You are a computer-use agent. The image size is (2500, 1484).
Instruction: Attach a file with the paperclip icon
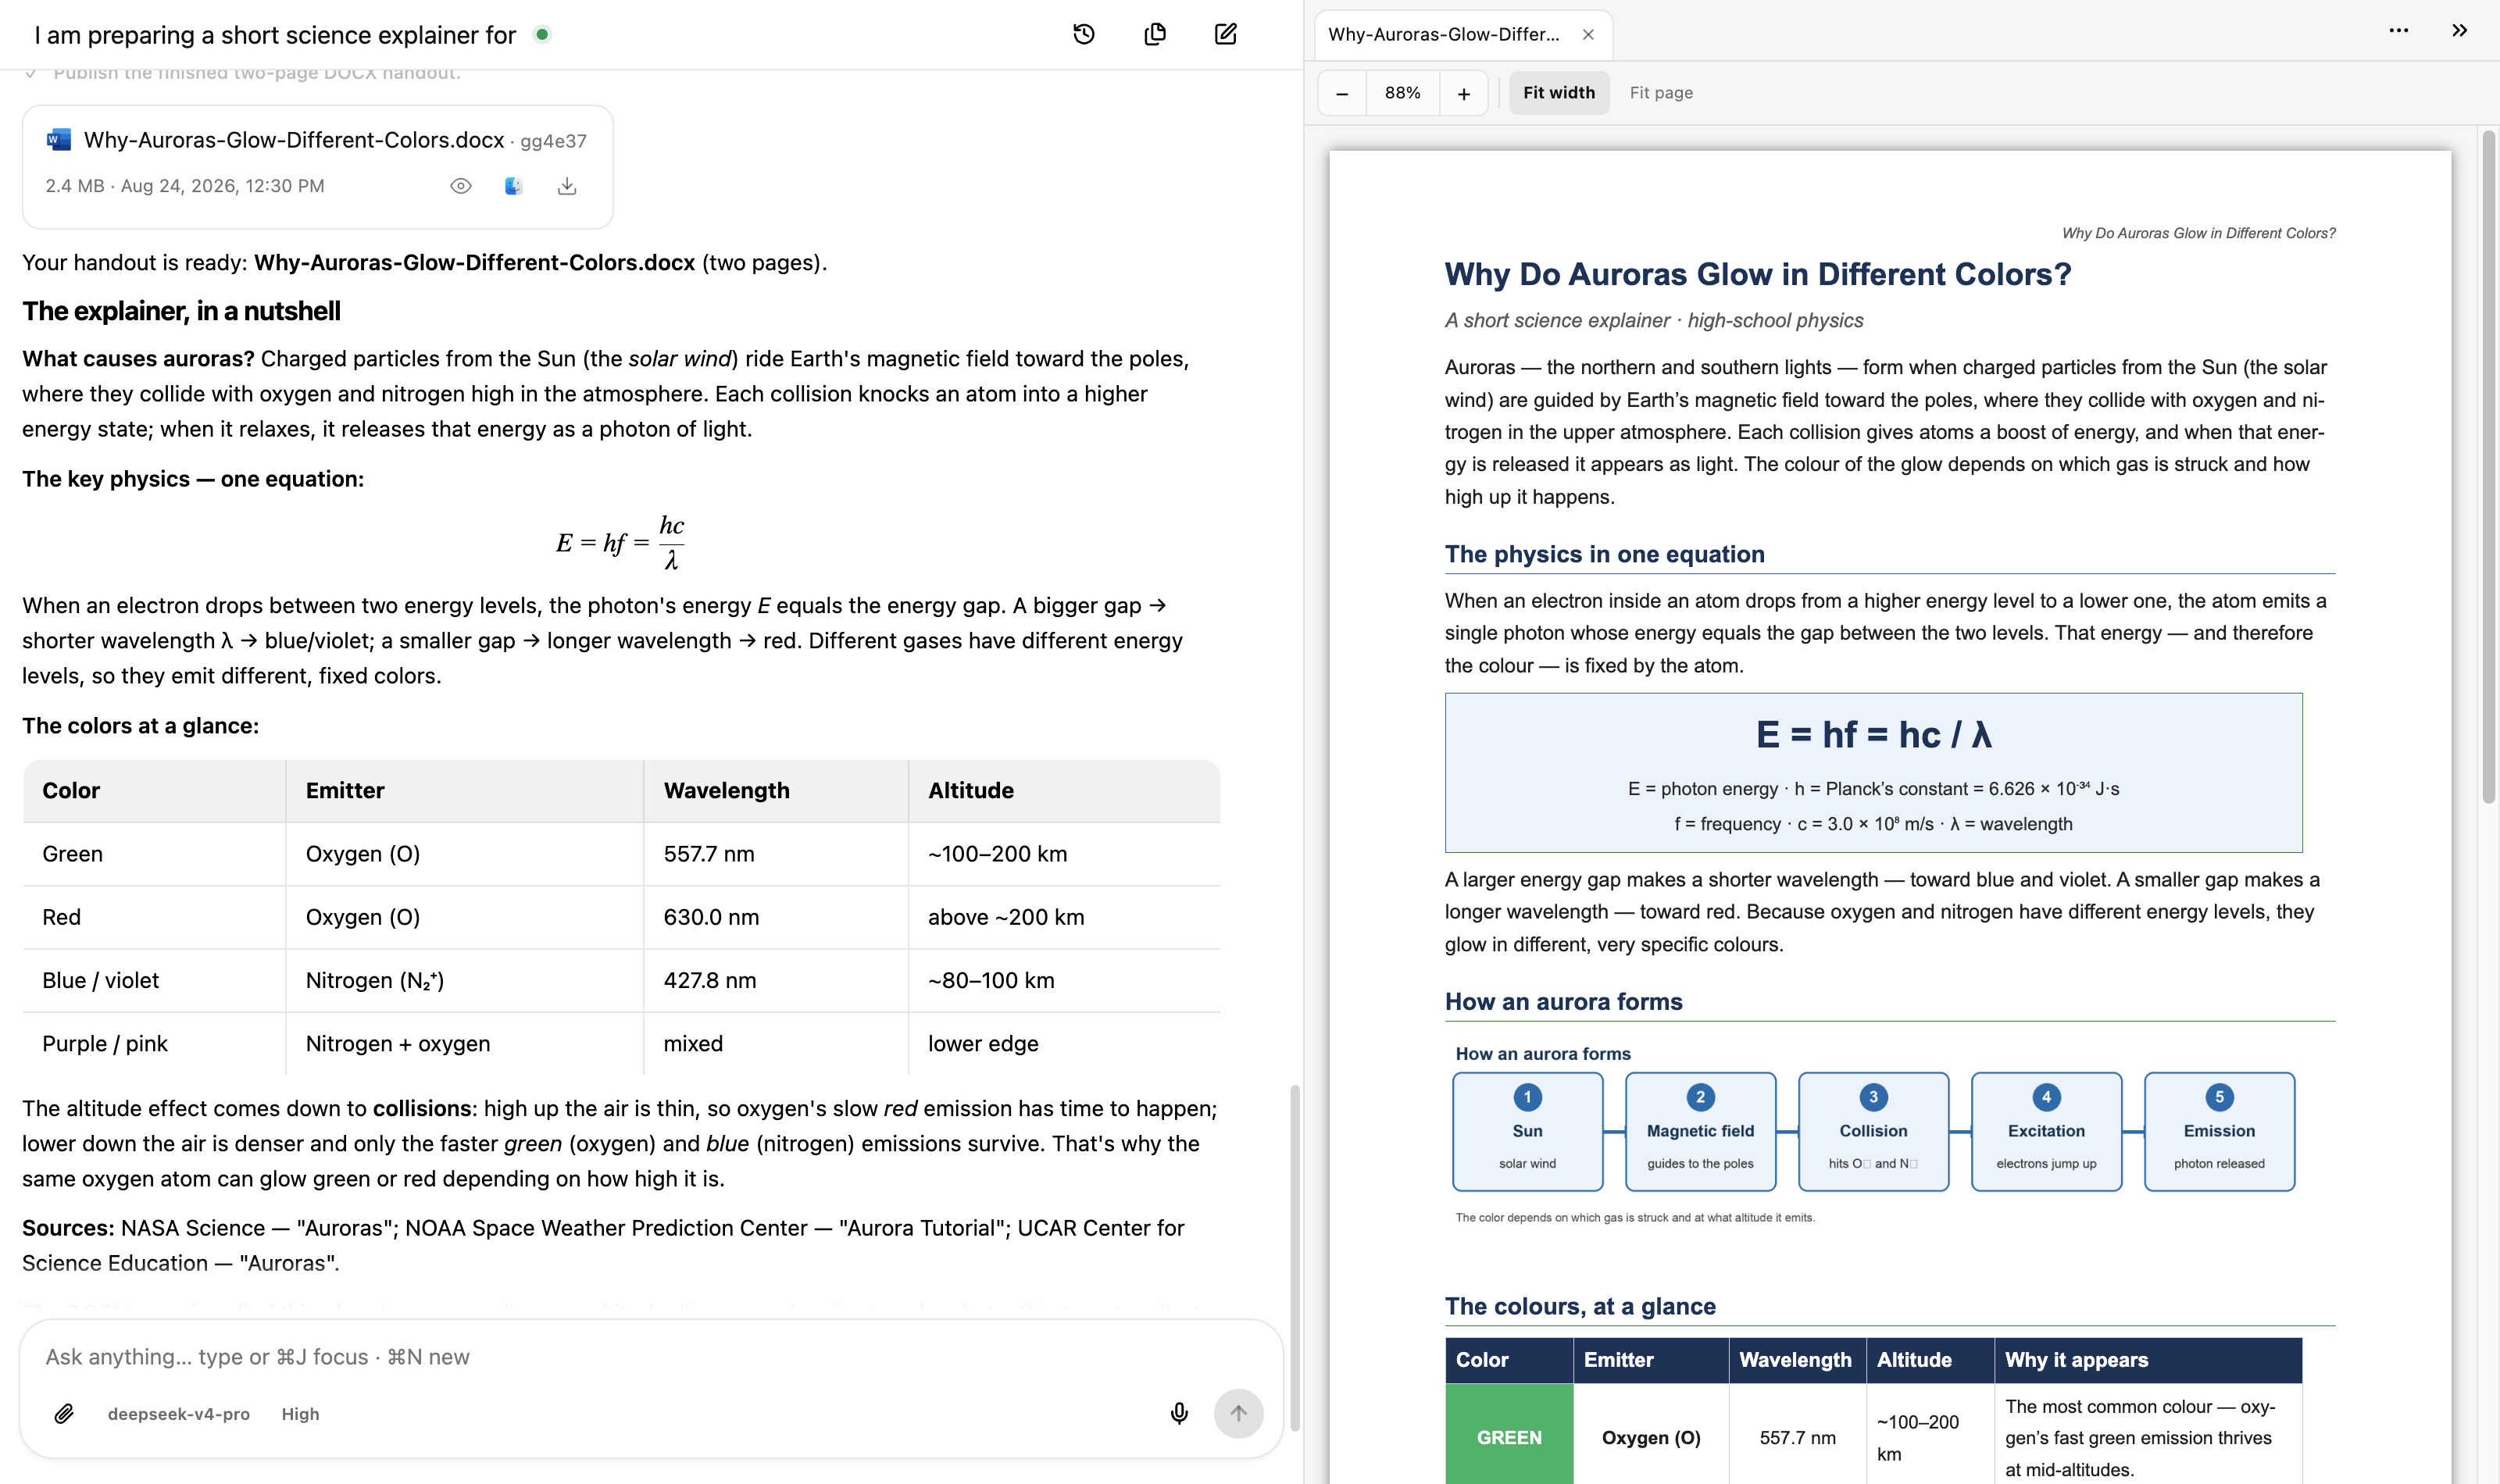click(x=64, y=1414)
